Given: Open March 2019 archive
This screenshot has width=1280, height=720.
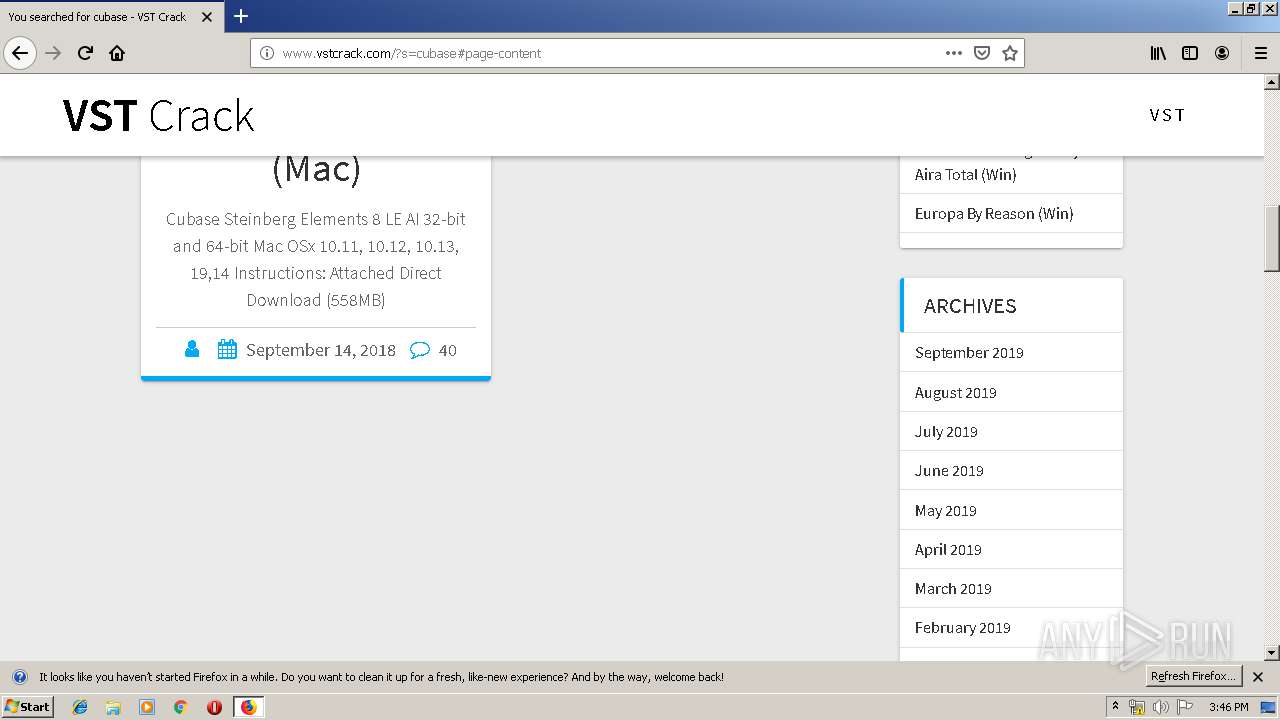Looking at the screenshot, I should pyautogui.click(x=953, y=588).
